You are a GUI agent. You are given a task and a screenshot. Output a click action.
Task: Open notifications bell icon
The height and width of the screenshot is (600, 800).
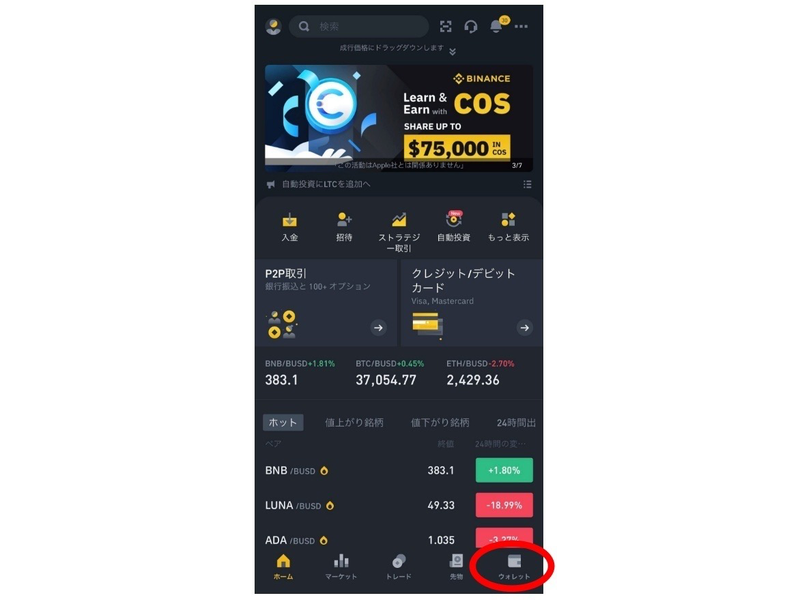(497, 26)
